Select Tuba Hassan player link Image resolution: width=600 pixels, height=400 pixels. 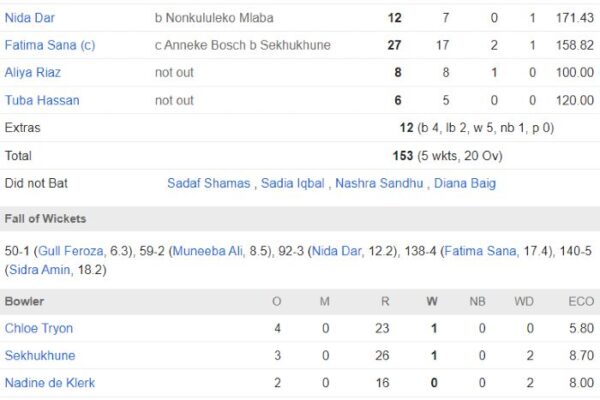(42, 101)
